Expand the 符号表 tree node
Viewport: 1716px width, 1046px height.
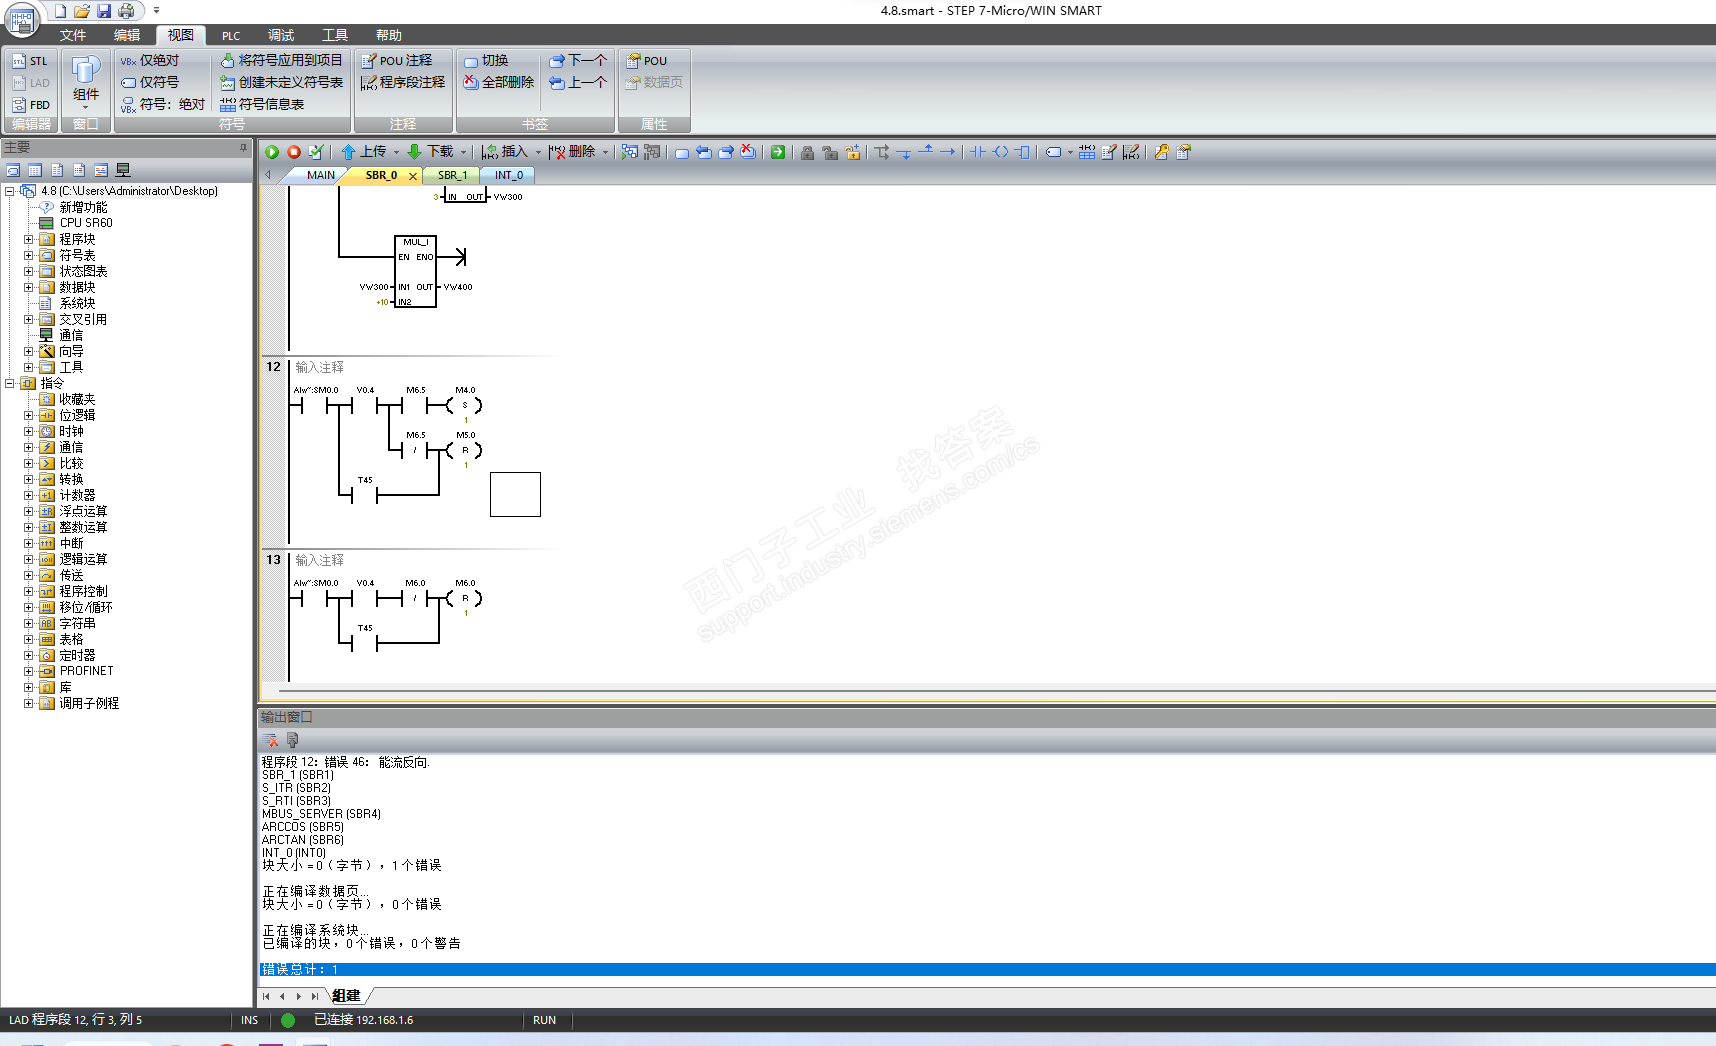(29, 256)
